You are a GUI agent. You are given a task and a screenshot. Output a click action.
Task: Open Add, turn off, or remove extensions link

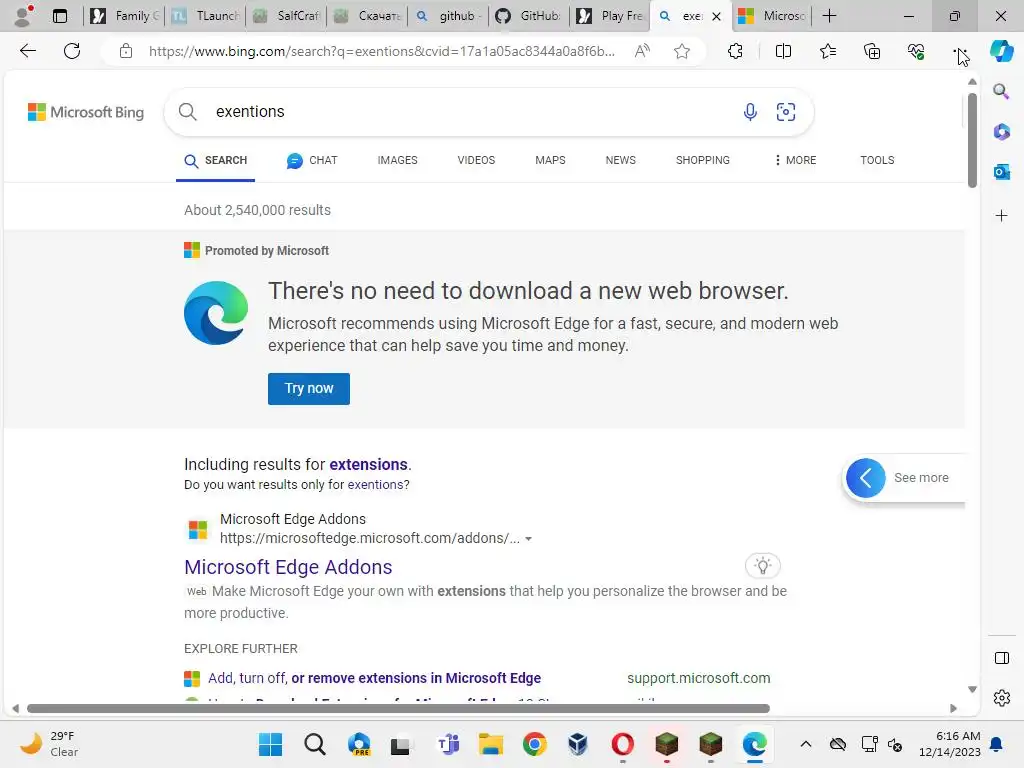point(374,678)
